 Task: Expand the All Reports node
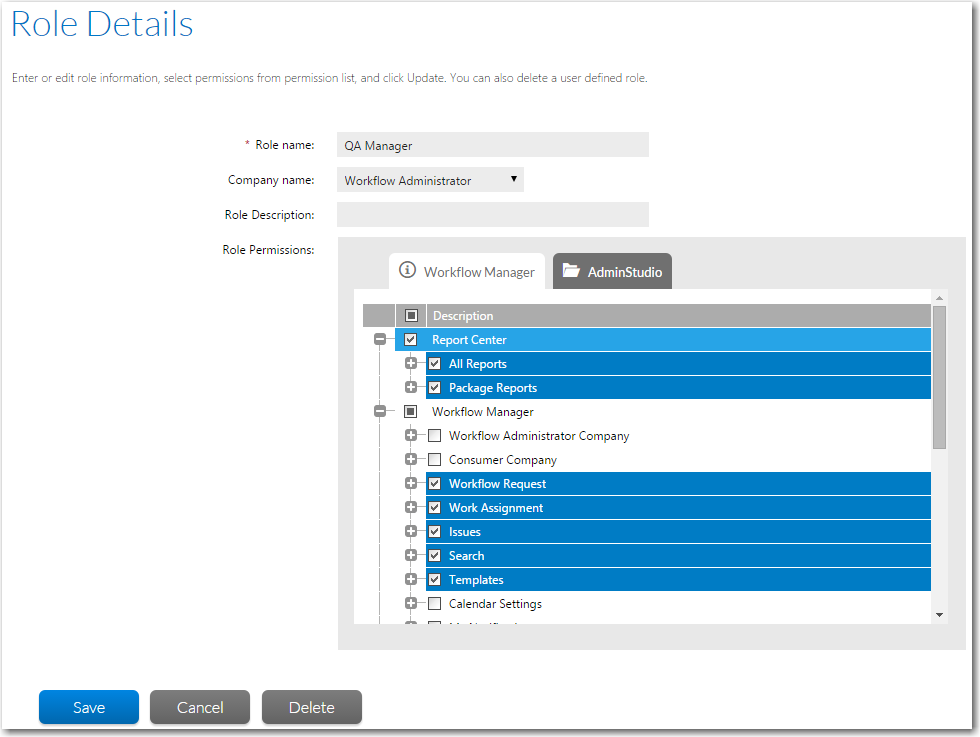pos(411,364)
